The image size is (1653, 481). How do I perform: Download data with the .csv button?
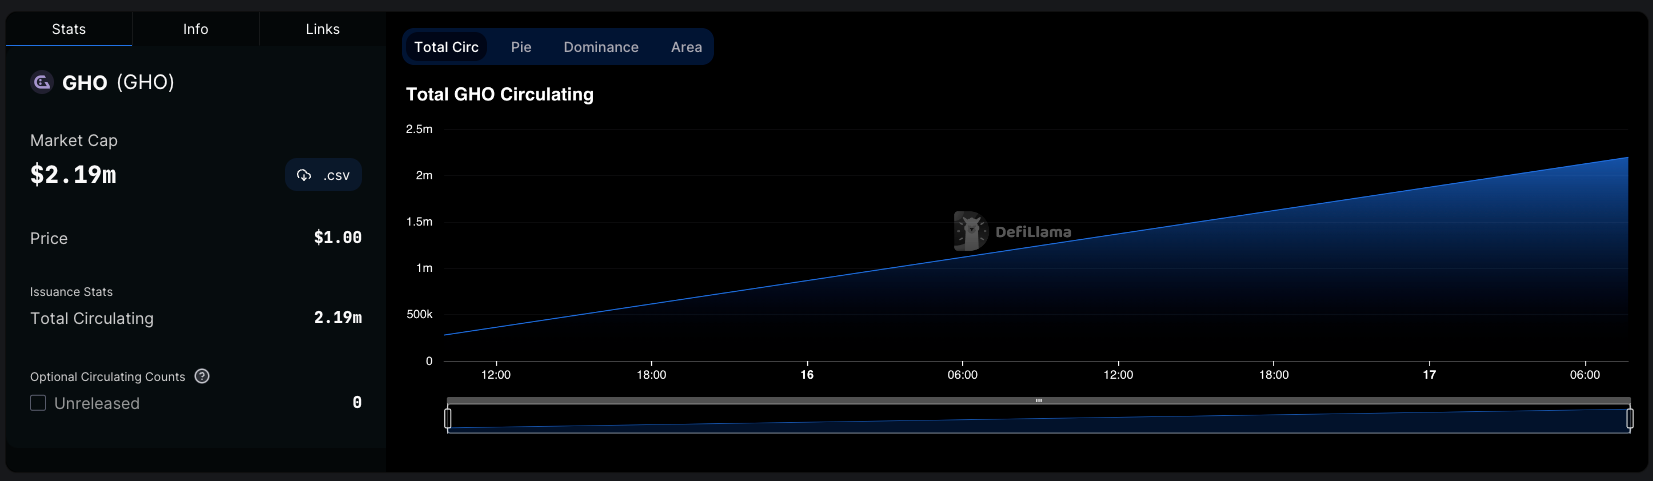[x=323, y=175]
